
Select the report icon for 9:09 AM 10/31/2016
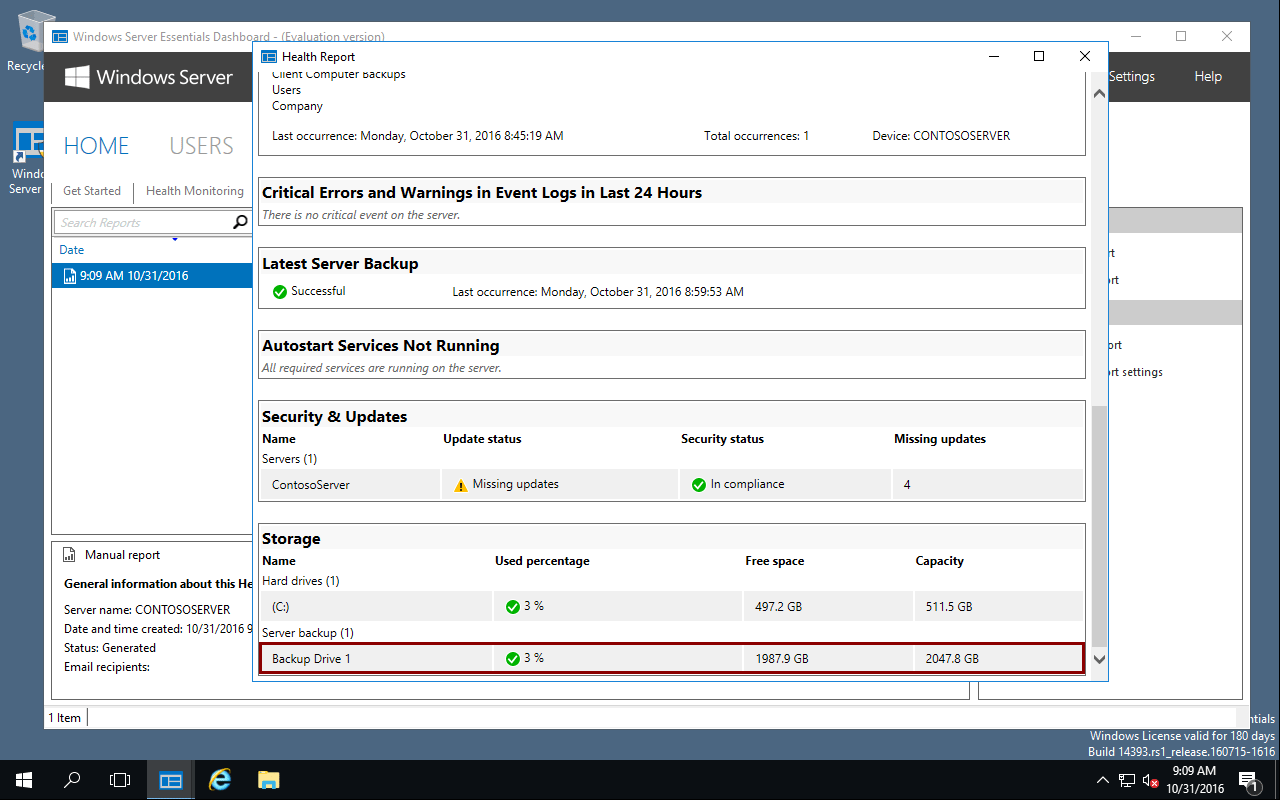point(69,276)
